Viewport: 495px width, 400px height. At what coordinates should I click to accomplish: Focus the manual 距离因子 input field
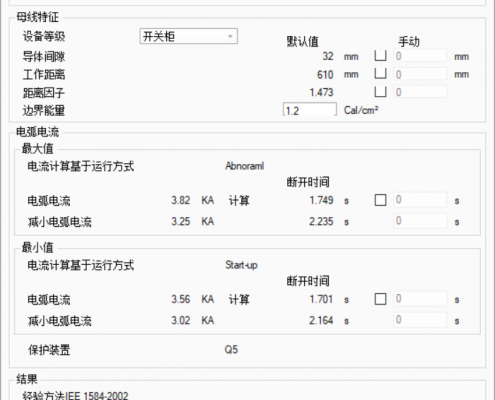tap(420, 92)
